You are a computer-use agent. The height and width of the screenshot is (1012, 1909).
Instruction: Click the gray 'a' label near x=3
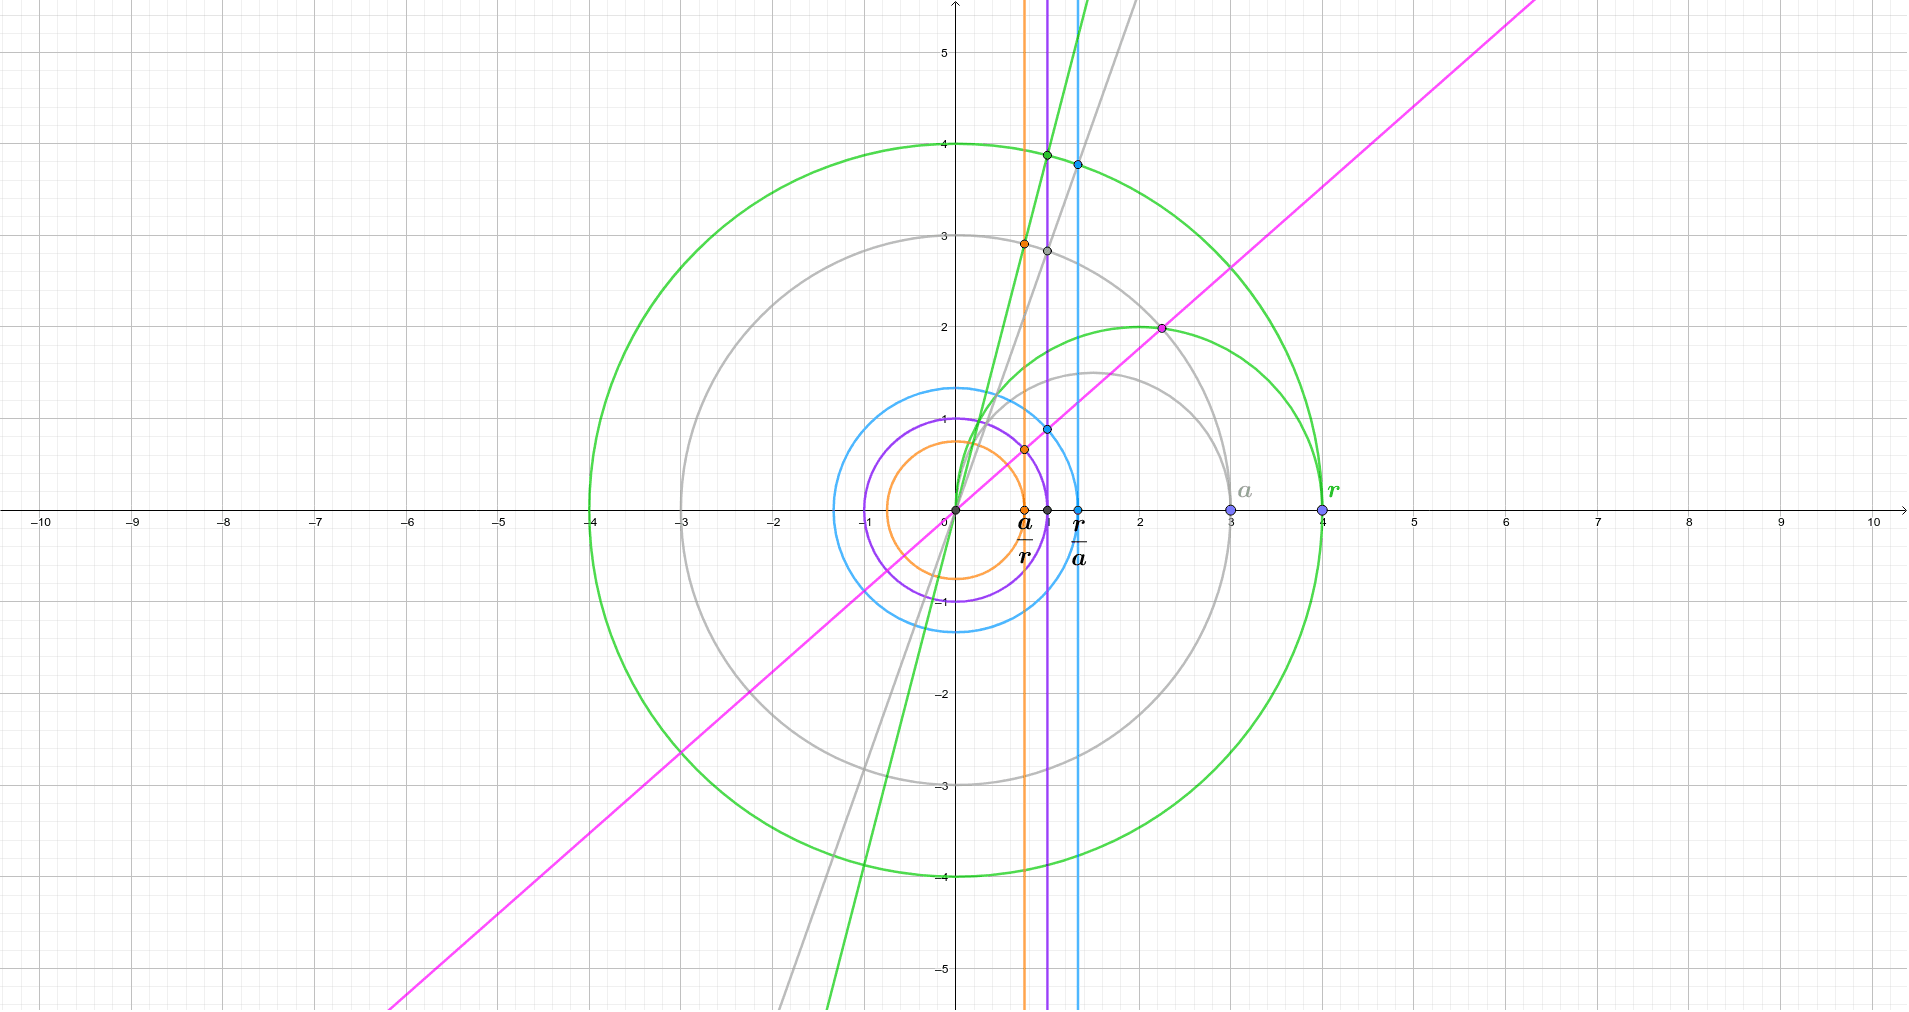[1245, 490]
